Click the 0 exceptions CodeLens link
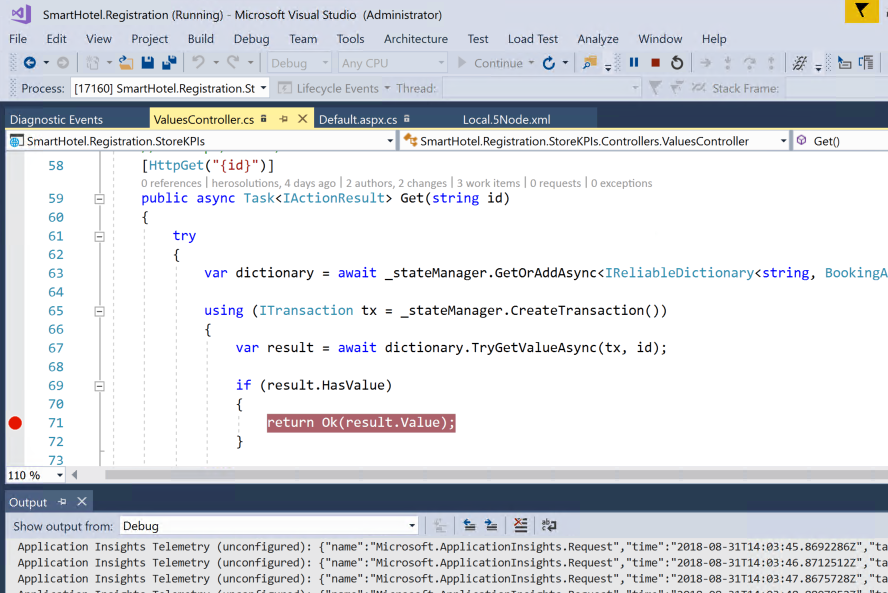The image size is (888, 593). pyautogui.click(x=621, y=183)
